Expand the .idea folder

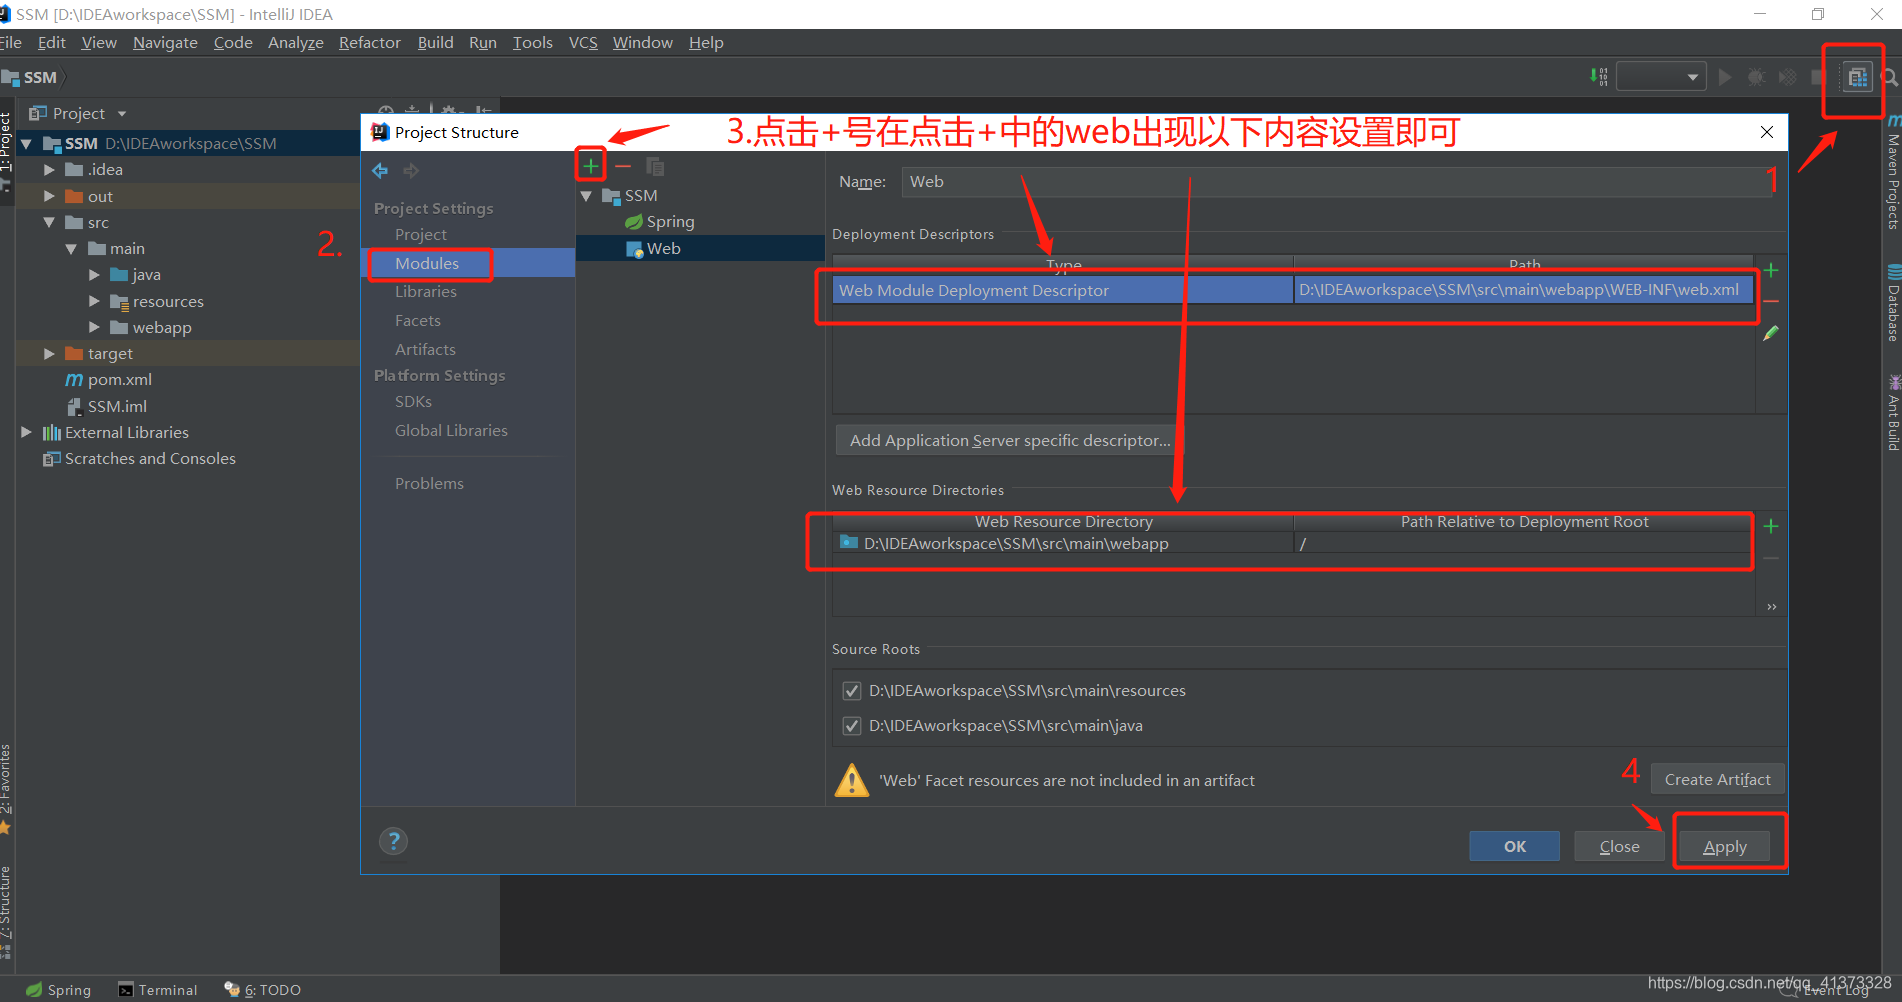[49, 170]
